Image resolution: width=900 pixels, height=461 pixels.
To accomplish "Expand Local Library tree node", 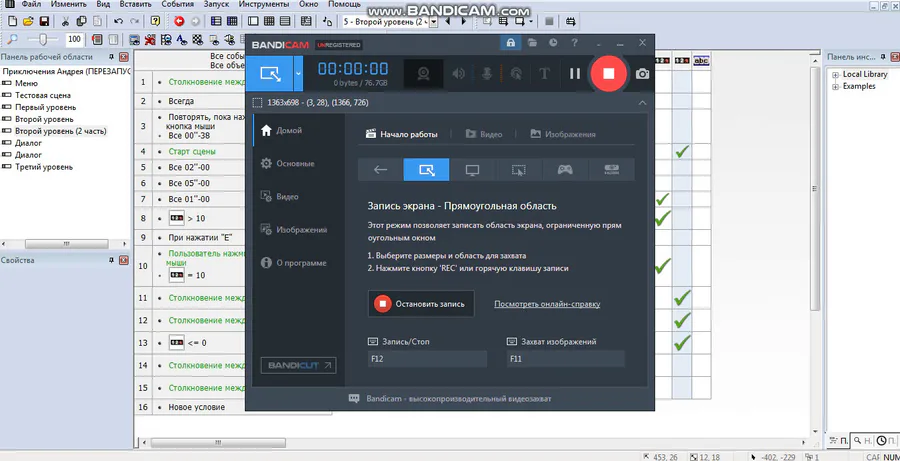I will pyautogui.click(x=836, y=75).
